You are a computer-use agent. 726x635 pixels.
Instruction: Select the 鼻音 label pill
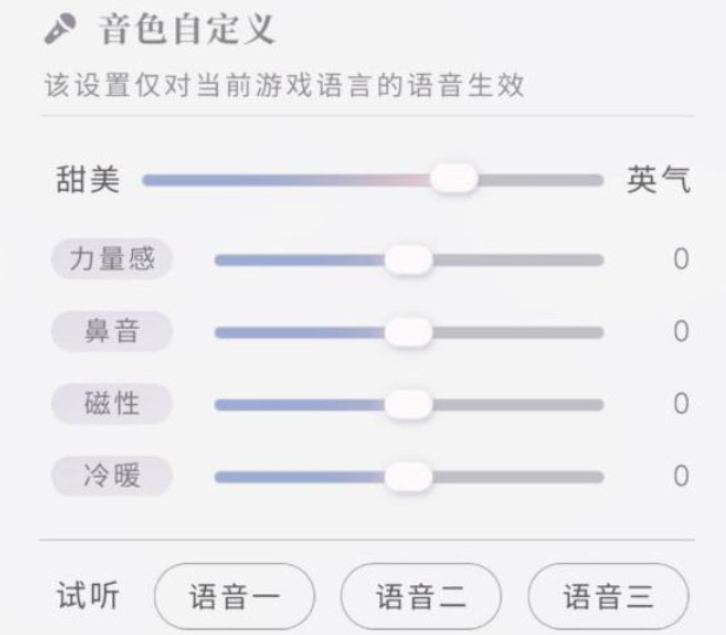112,332
